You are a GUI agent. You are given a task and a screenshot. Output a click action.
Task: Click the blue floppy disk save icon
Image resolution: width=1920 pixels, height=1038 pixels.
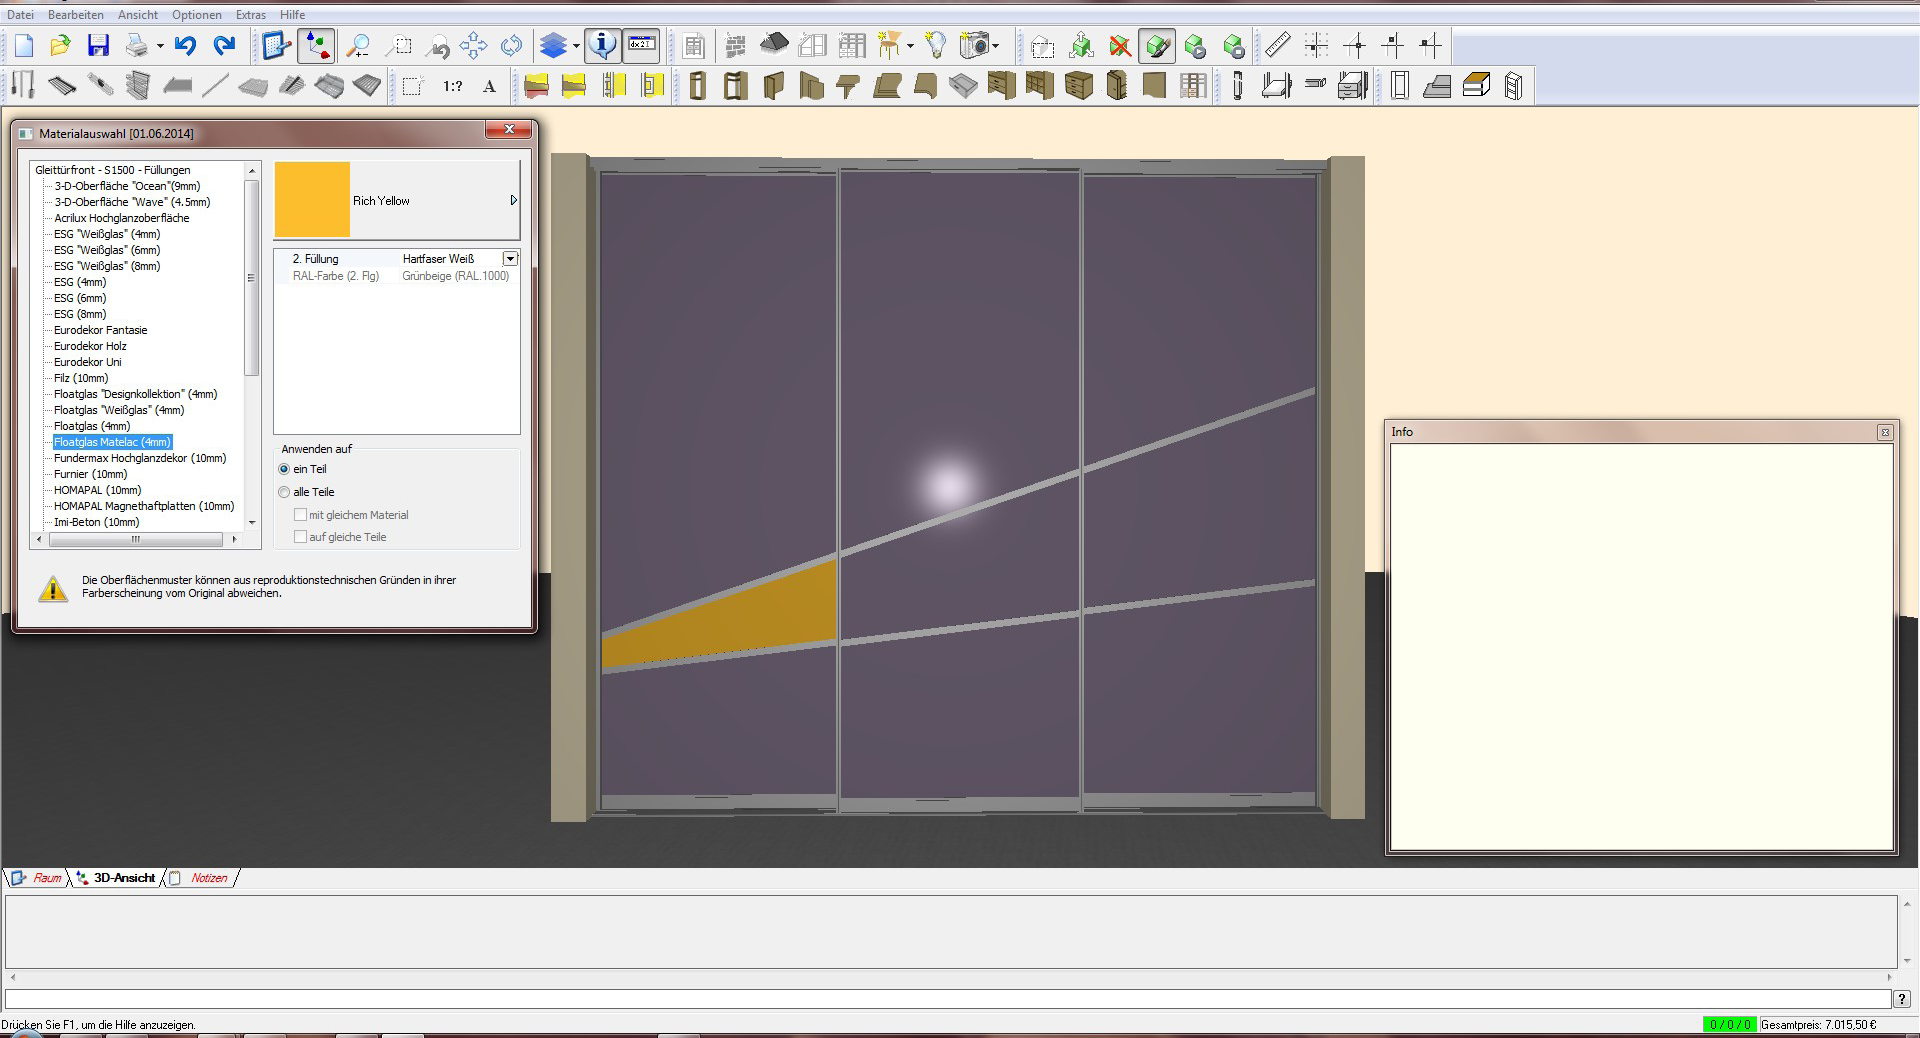98,46
